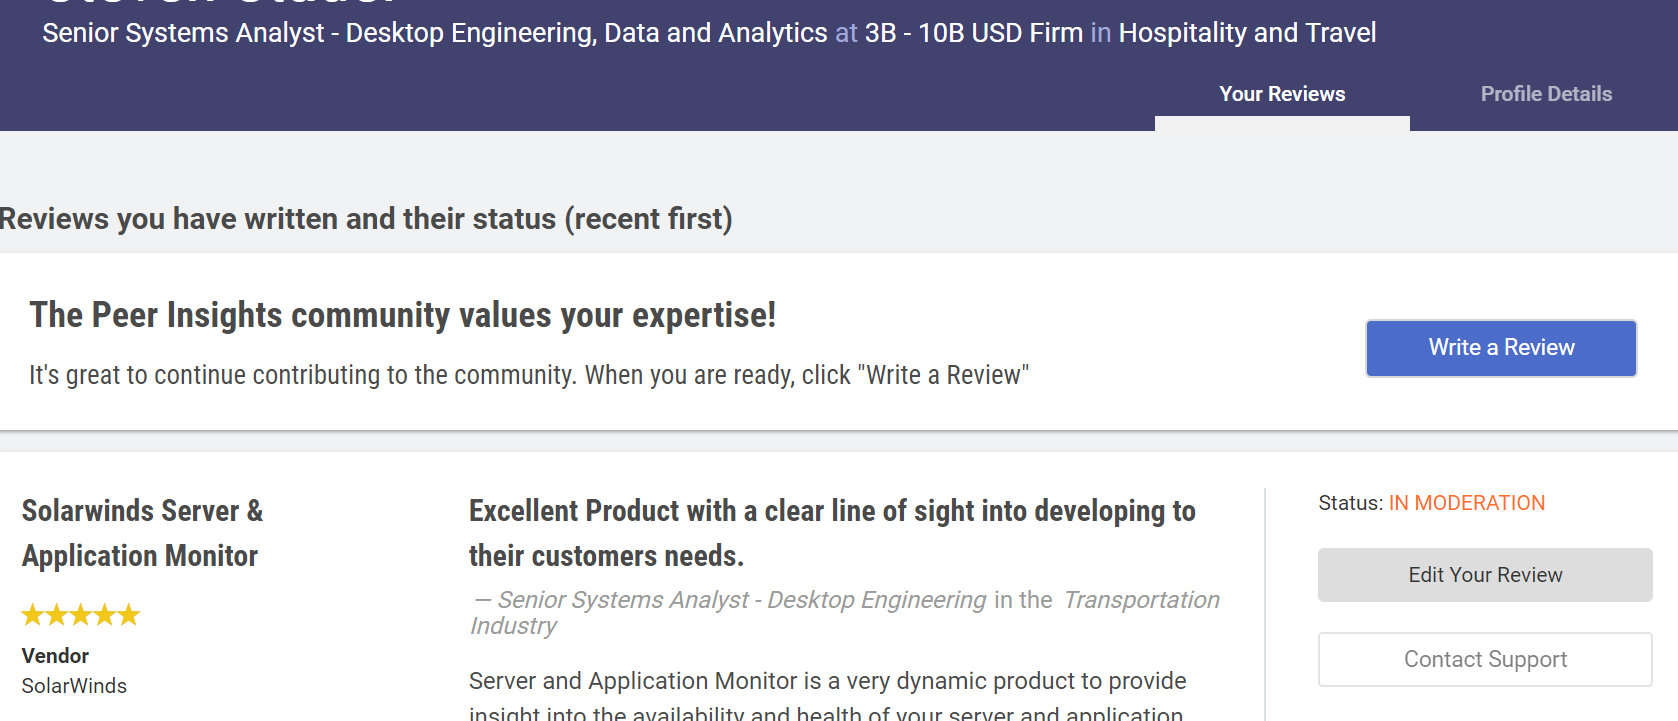
Task: Click the fifth gold rating star
Action: [x=129, y=615]
